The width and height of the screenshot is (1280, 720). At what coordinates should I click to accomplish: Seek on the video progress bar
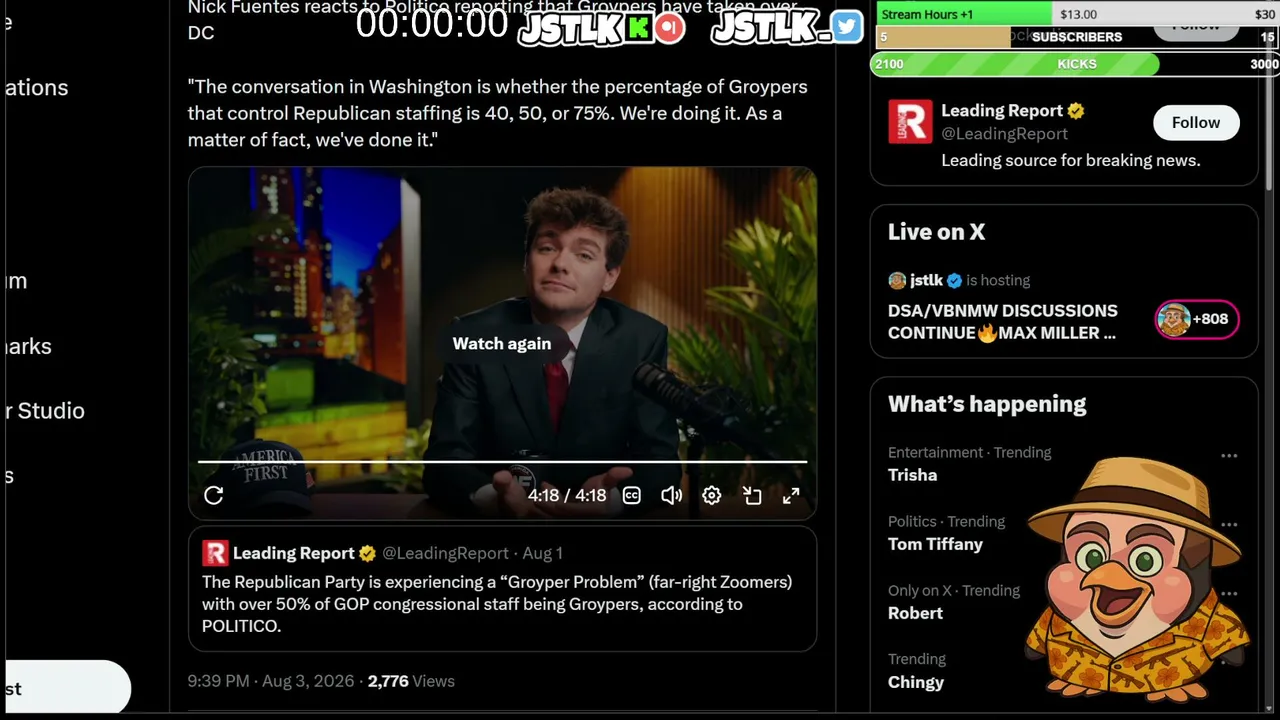[502, 462]
